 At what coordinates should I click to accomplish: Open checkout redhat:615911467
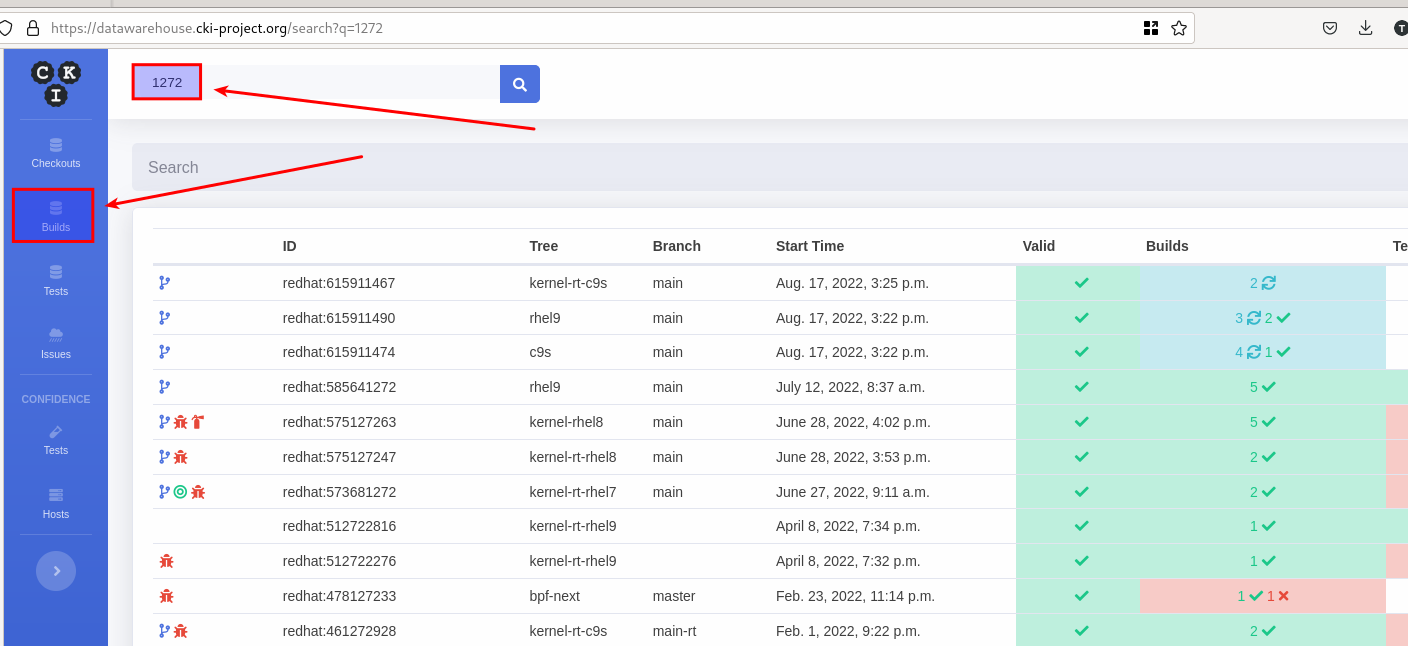[339, 283]
